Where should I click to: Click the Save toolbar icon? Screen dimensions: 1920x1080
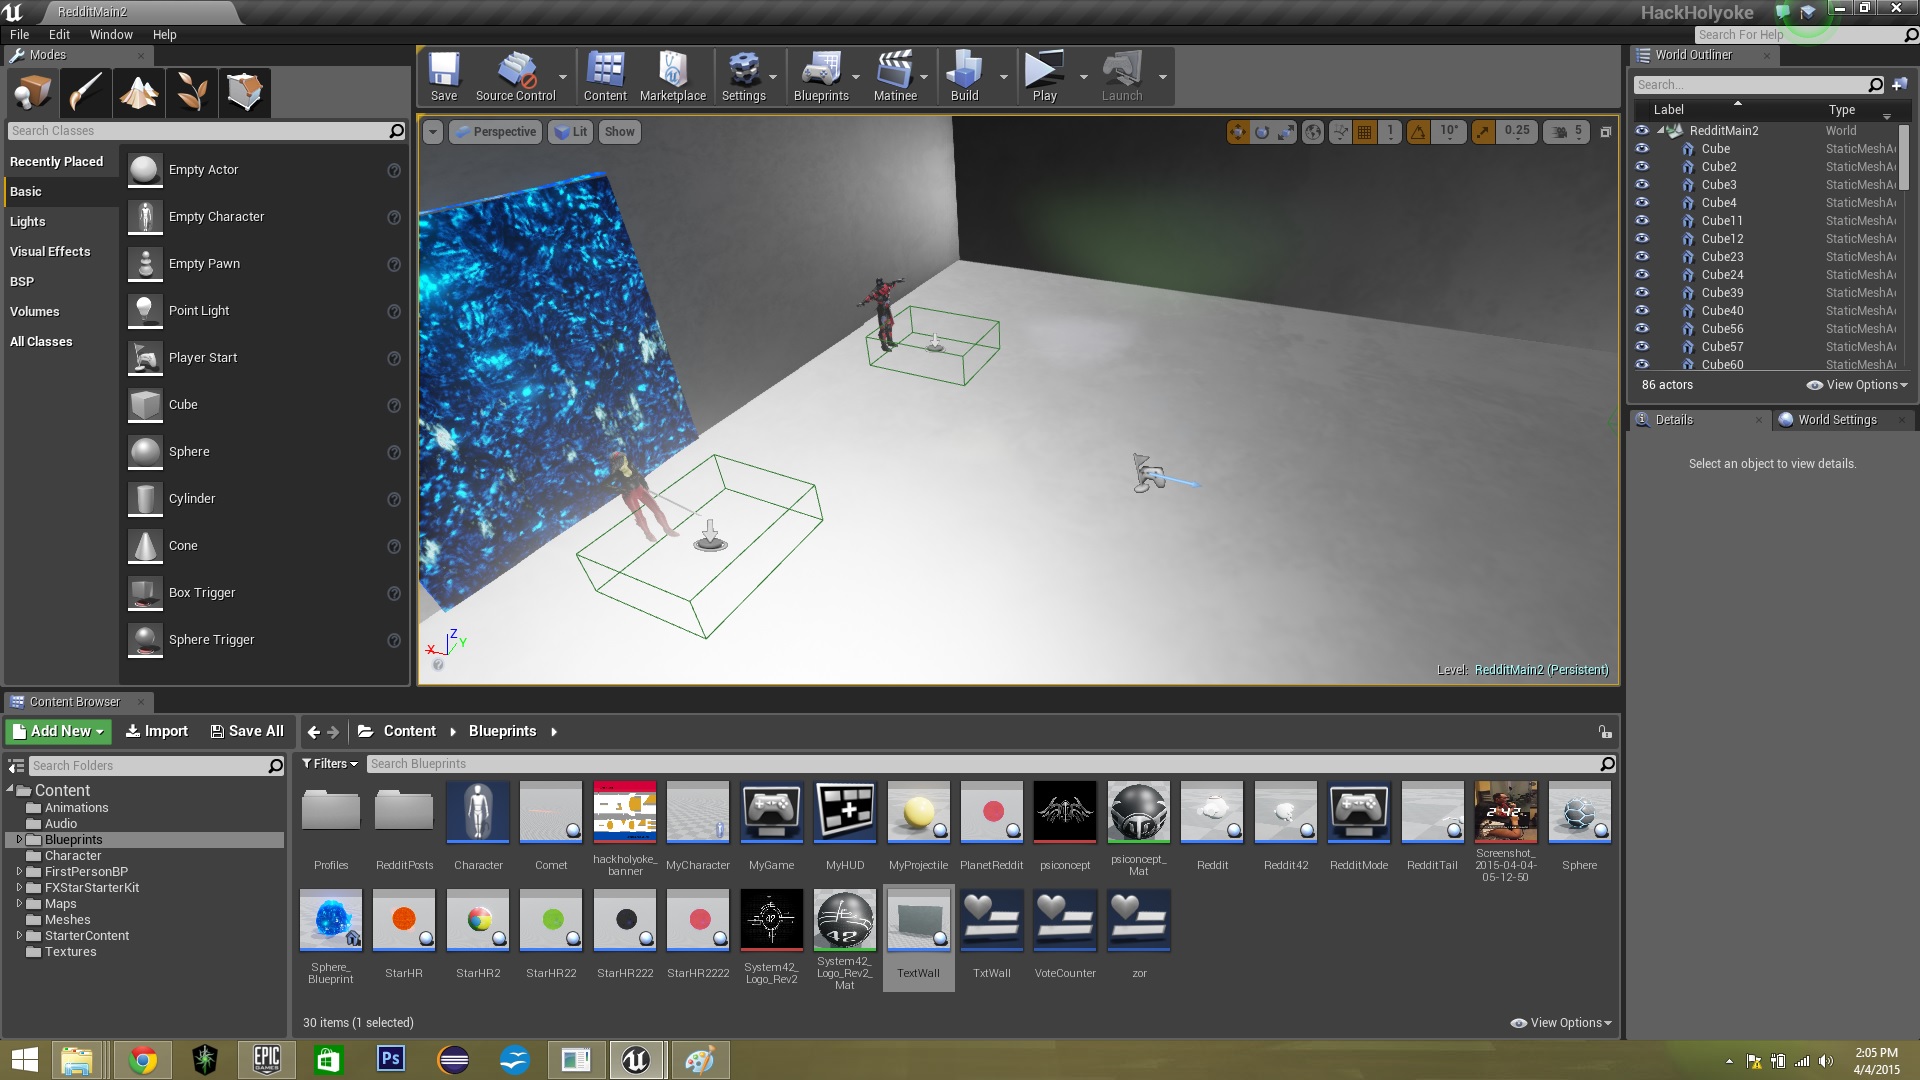(443, 76)
